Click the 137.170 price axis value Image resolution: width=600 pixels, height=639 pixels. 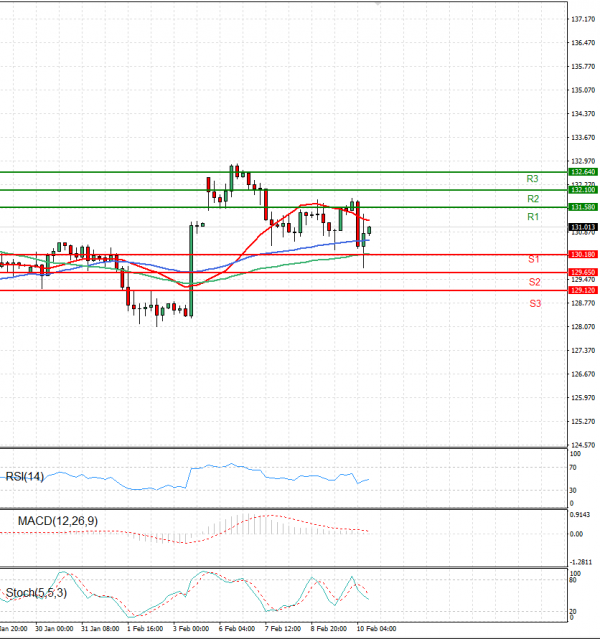(x=583, y=19)
